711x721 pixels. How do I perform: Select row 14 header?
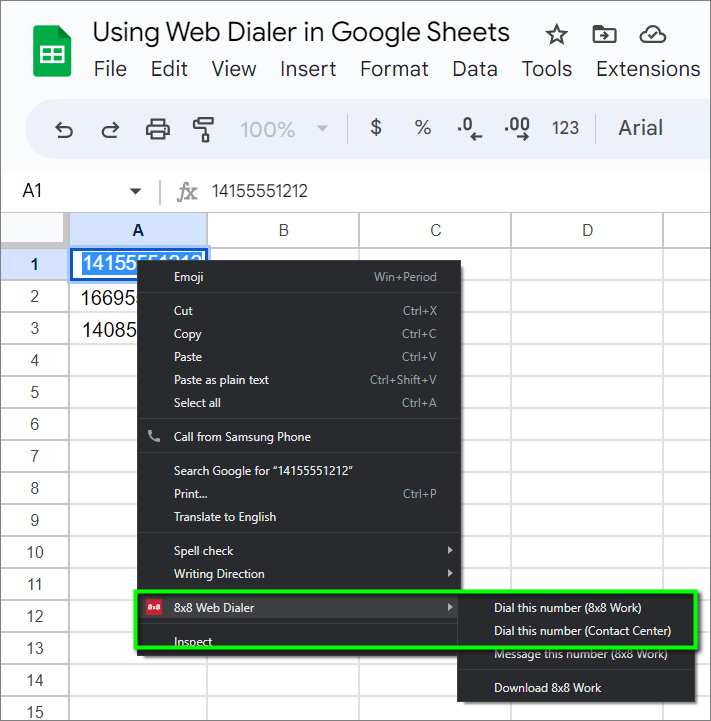(x=34, y=680)
